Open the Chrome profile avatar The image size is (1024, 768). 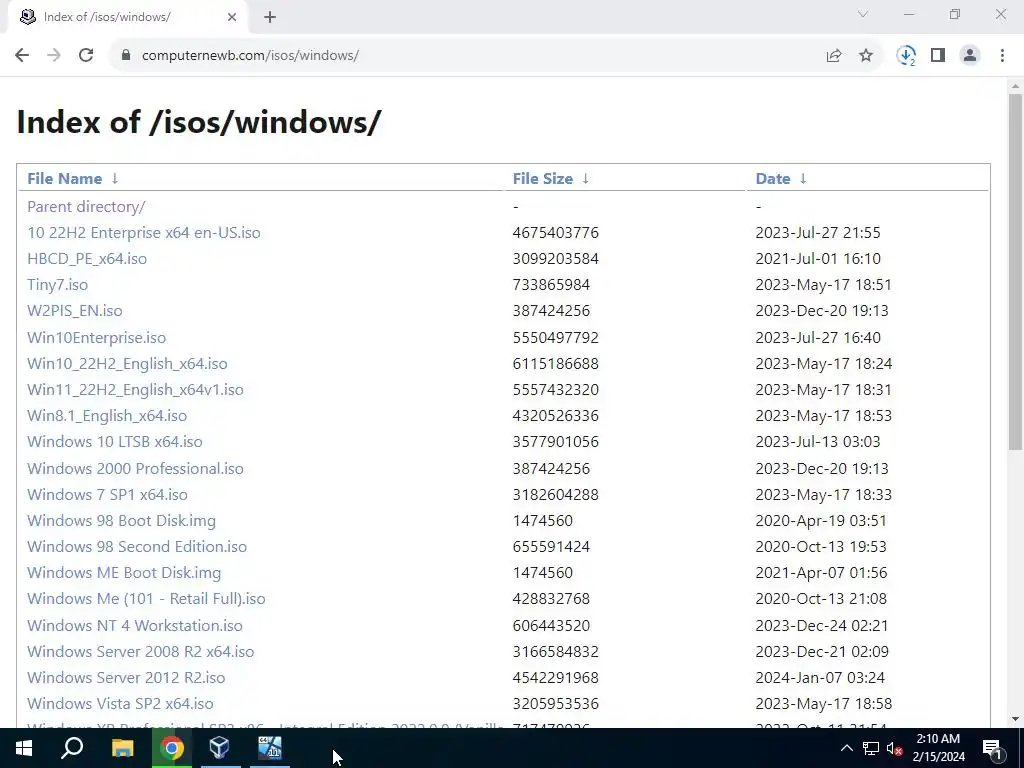tap(970, 56)
